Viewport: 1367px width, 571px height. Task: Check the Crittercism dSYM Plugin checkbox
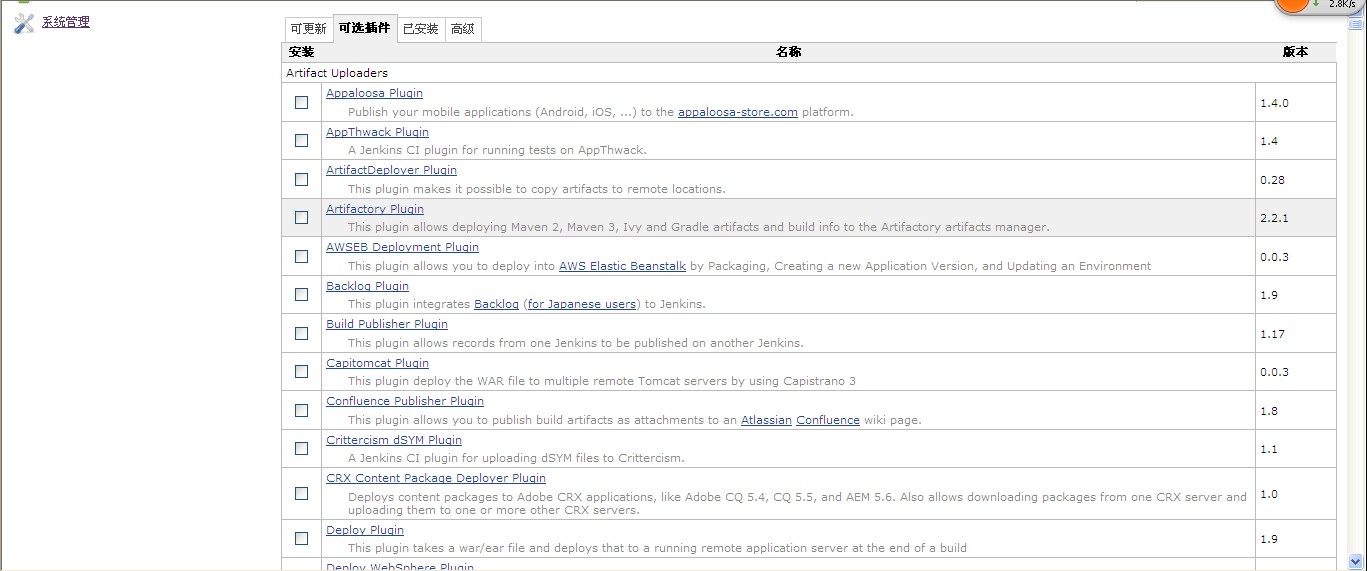[302, 448]
